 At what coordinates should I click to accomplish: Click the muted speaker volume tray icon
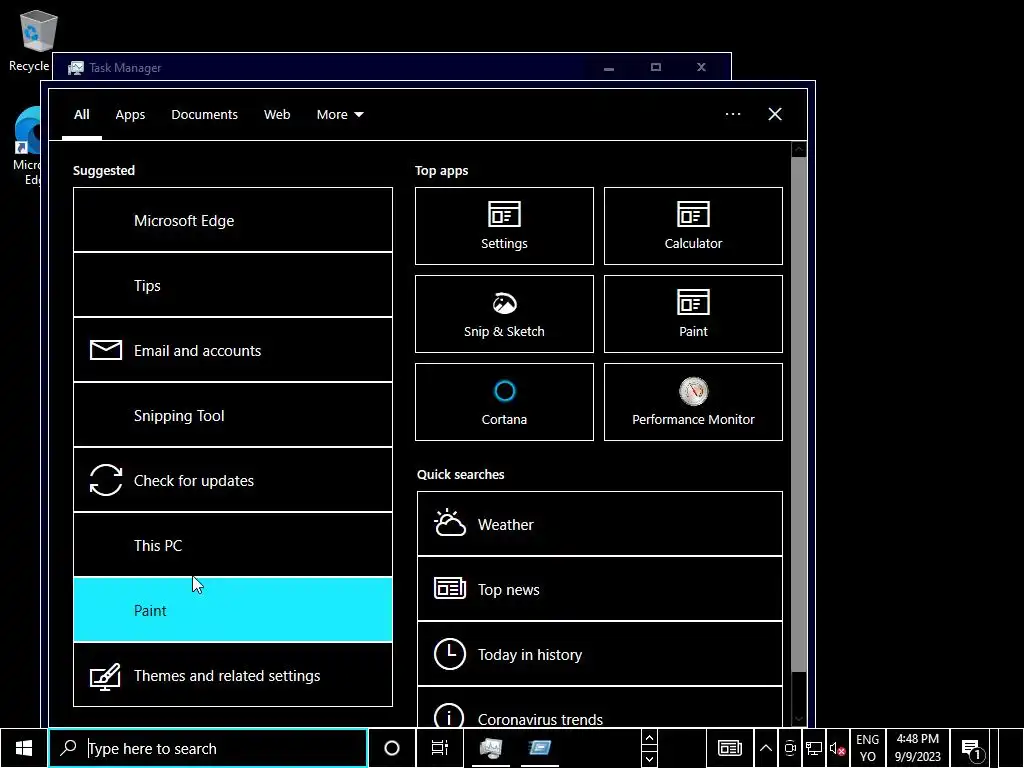click(x=837, y=749)
